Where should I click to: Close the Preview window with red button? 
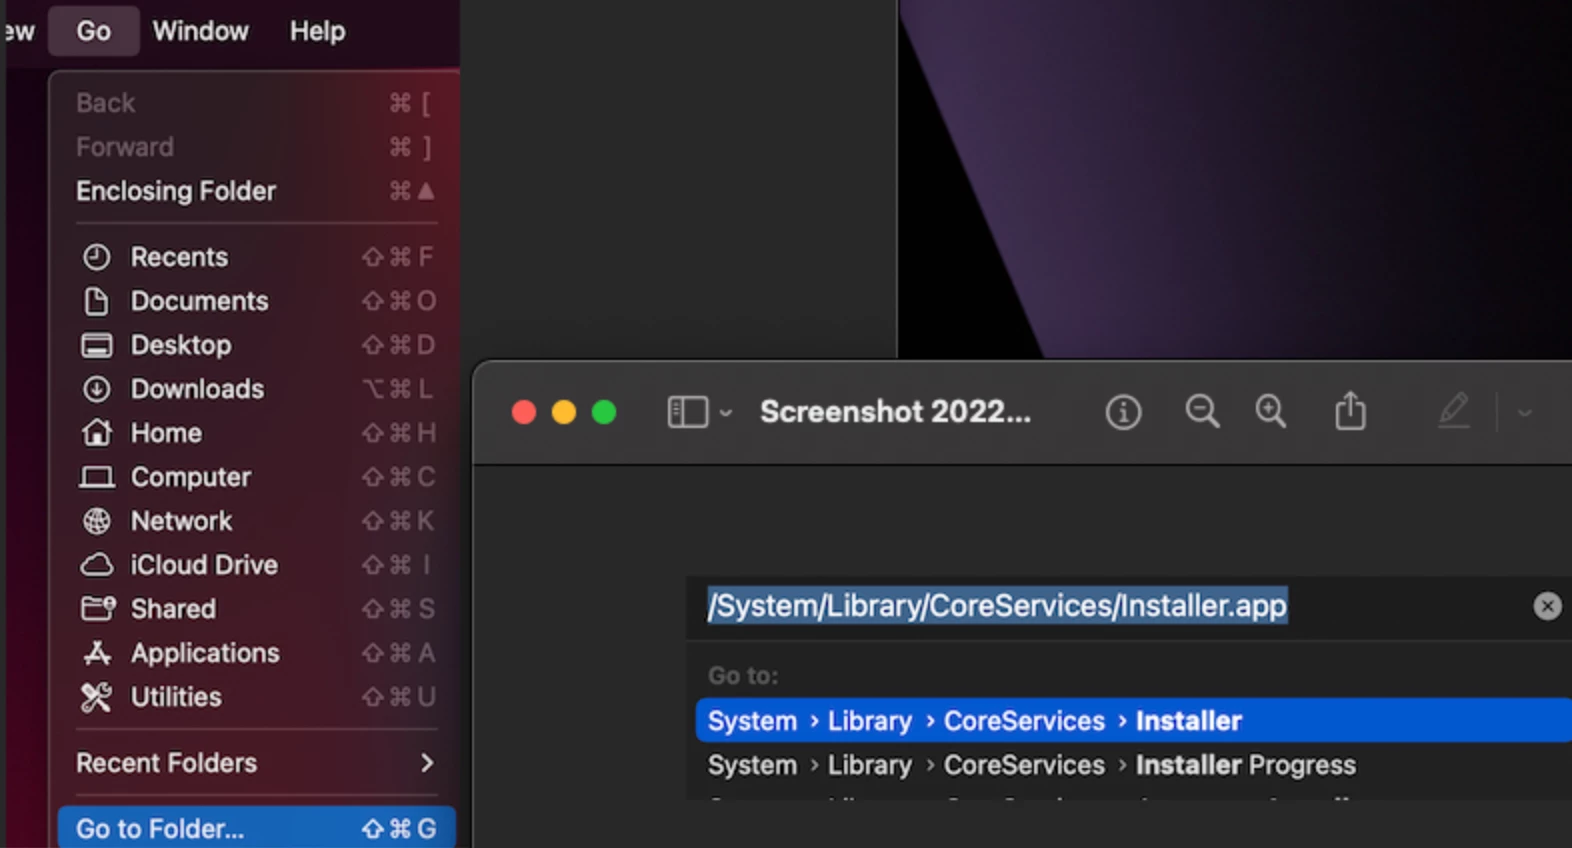pos(524,412)
